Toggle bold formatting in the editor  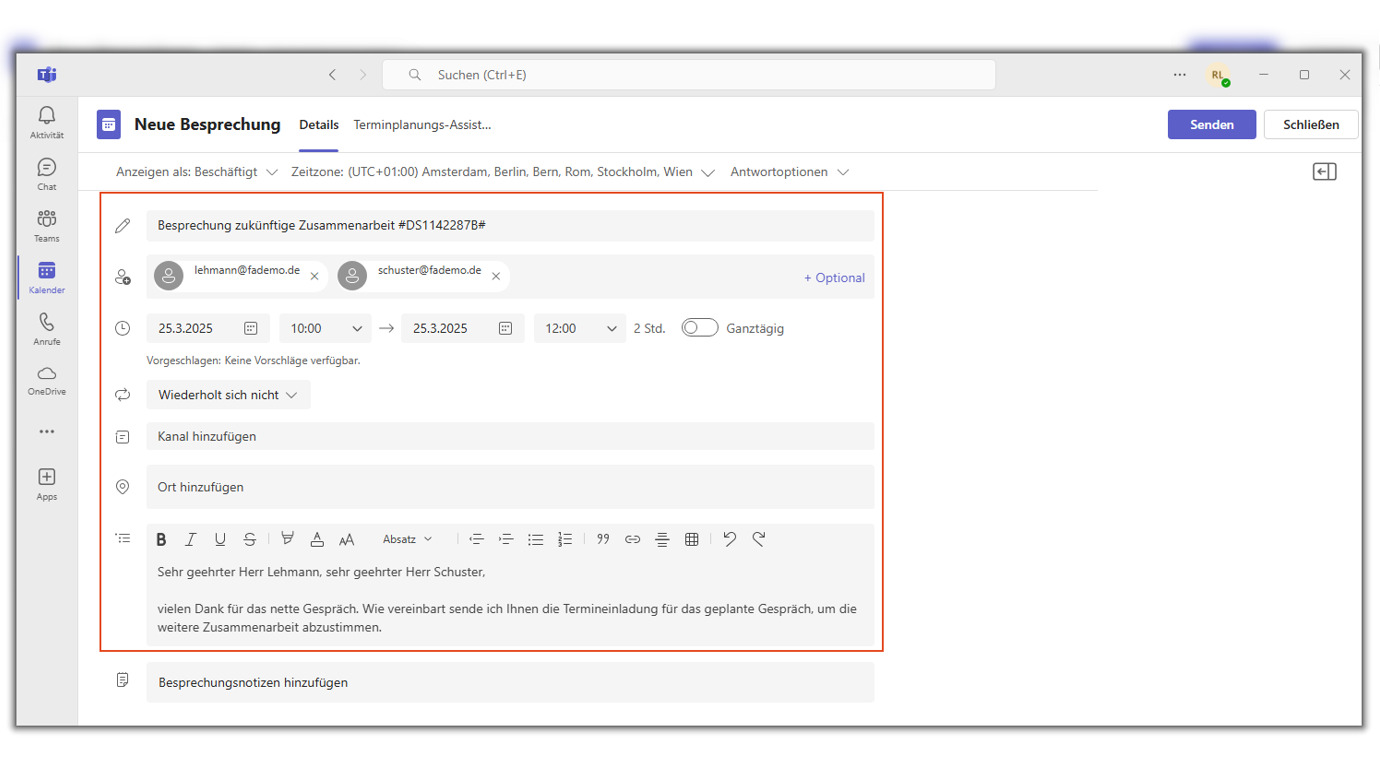pos(161,539)
